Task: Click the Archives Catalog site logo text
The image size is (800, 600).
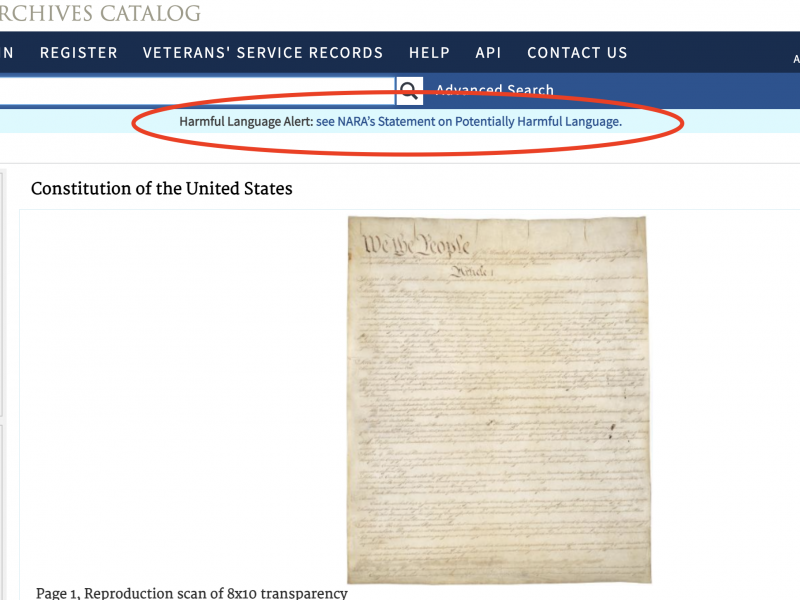Action: pyautogui.click(x=100, y=13)
